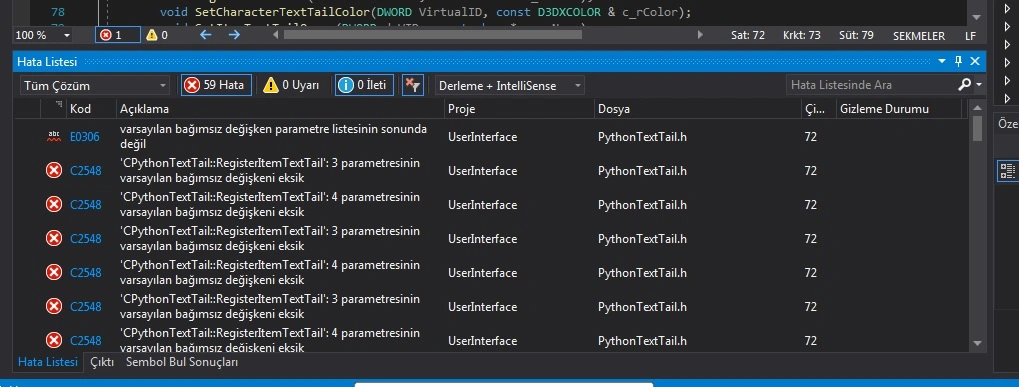This screenshot has width=1019, height=387.
Task: Click the search magnifier in Hata Listesi
Action: click(964, 84)
